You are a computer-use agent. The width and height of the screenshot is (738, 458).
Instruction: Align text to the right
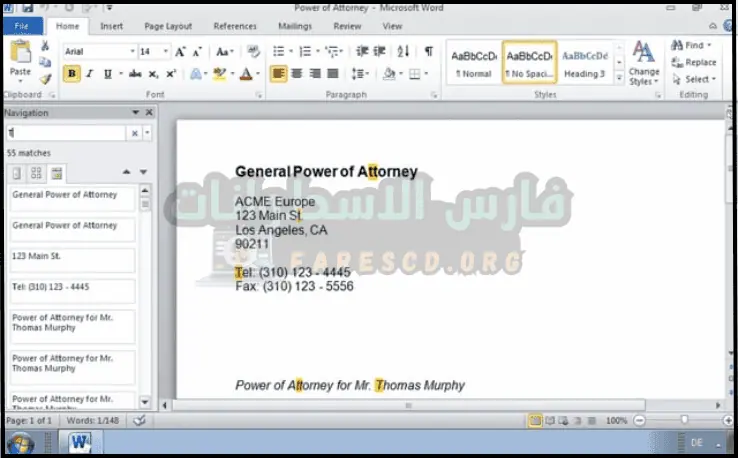[315, 74]
